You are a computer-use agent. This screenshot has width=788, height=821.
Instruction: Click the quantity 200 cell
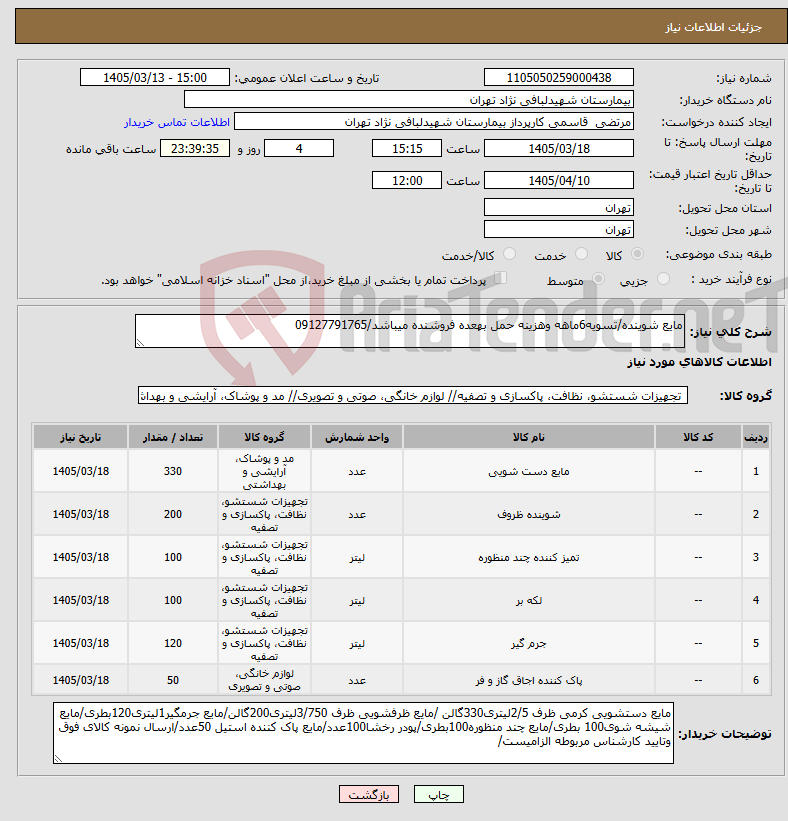[173, 514]
